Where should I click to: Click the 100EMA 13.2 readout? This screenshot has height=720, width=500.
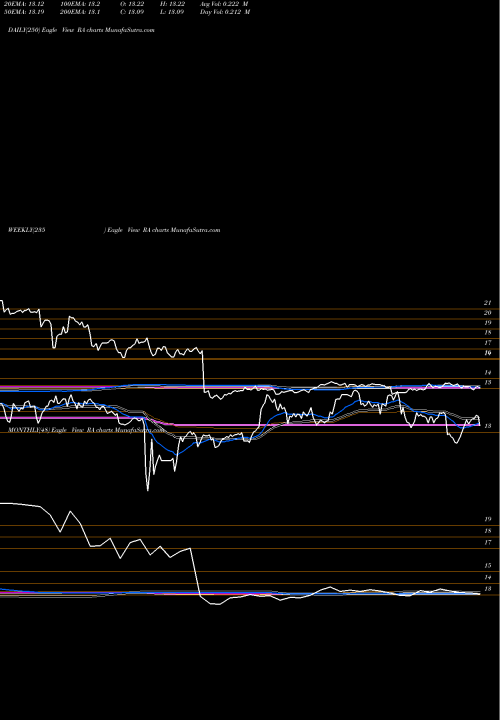pyautogui.click(x=78, y=4)
